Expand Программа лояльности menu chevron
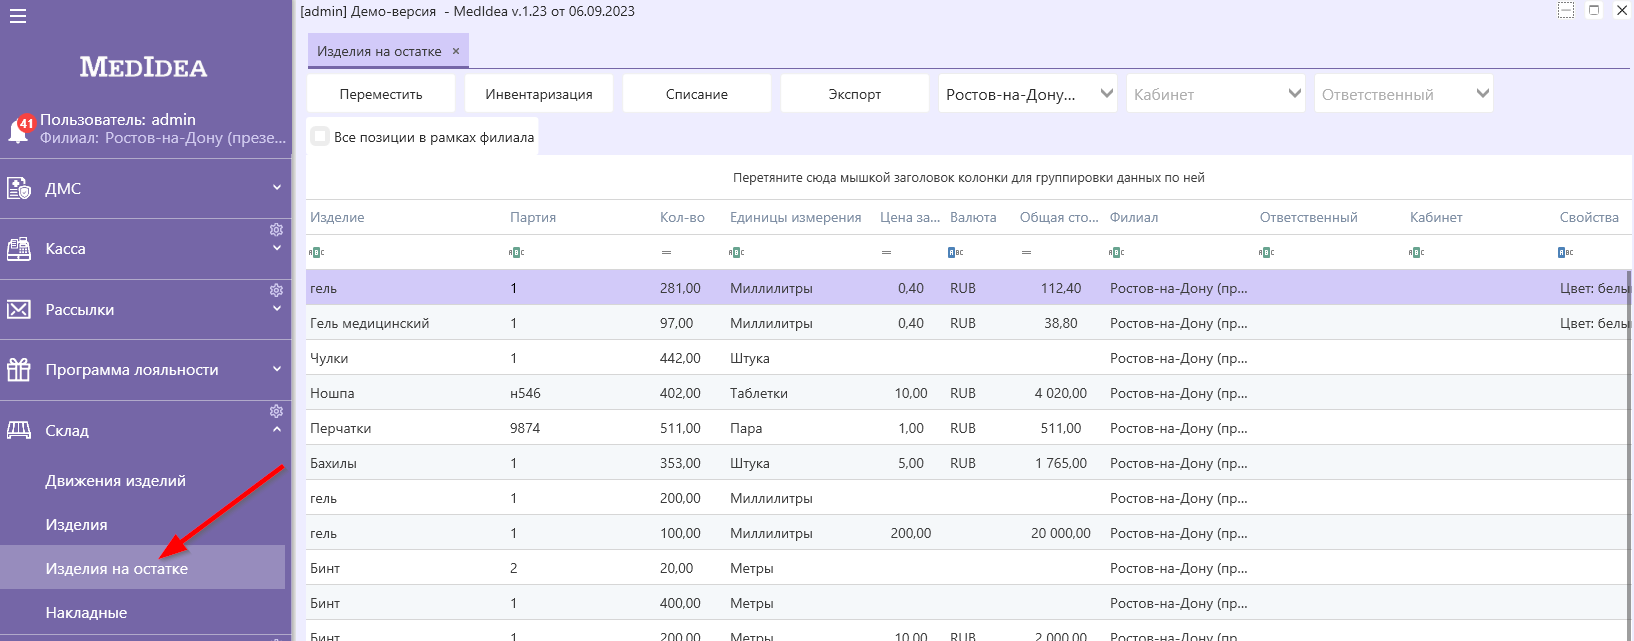Image resolution: width=1634 pixels, height=641 pixels. click(277, 369)
